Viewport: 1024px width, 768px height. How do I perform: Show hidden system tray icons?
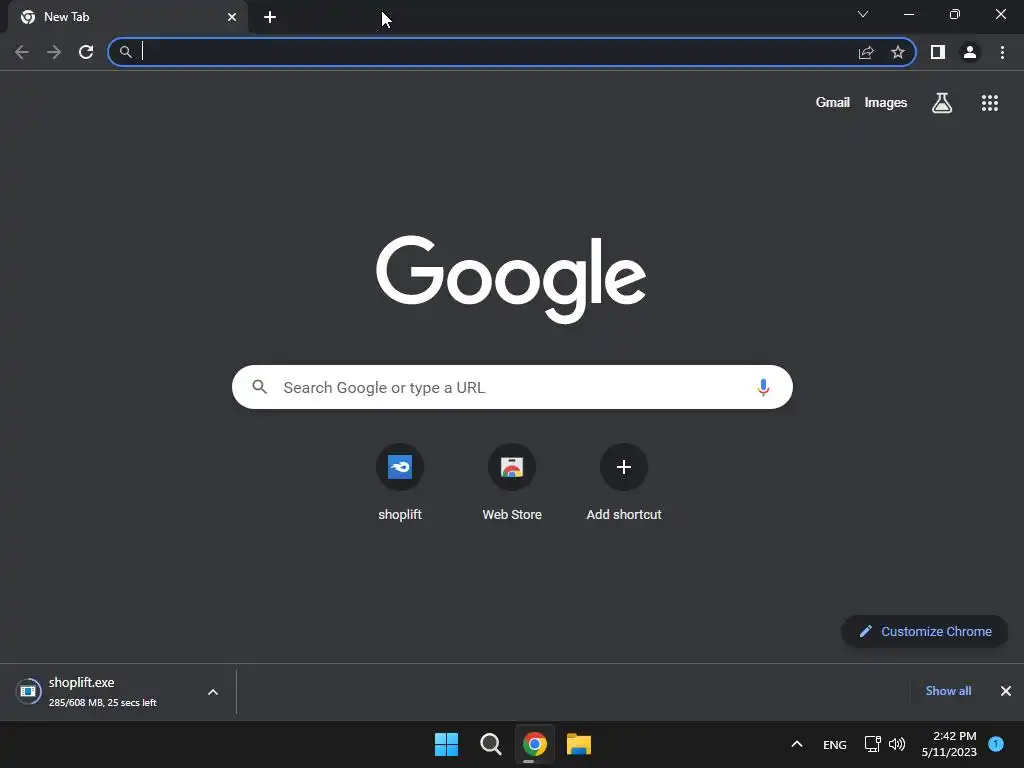(x=797, y=744)
